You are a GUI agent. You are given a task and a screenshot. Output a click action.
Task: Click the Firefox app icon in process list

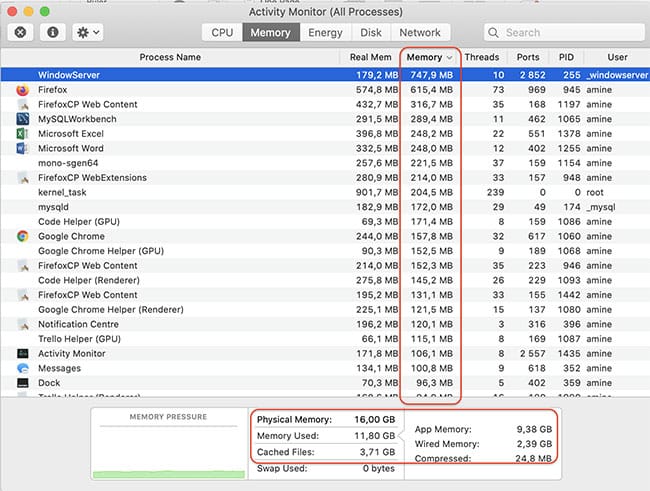click(22, 89)
